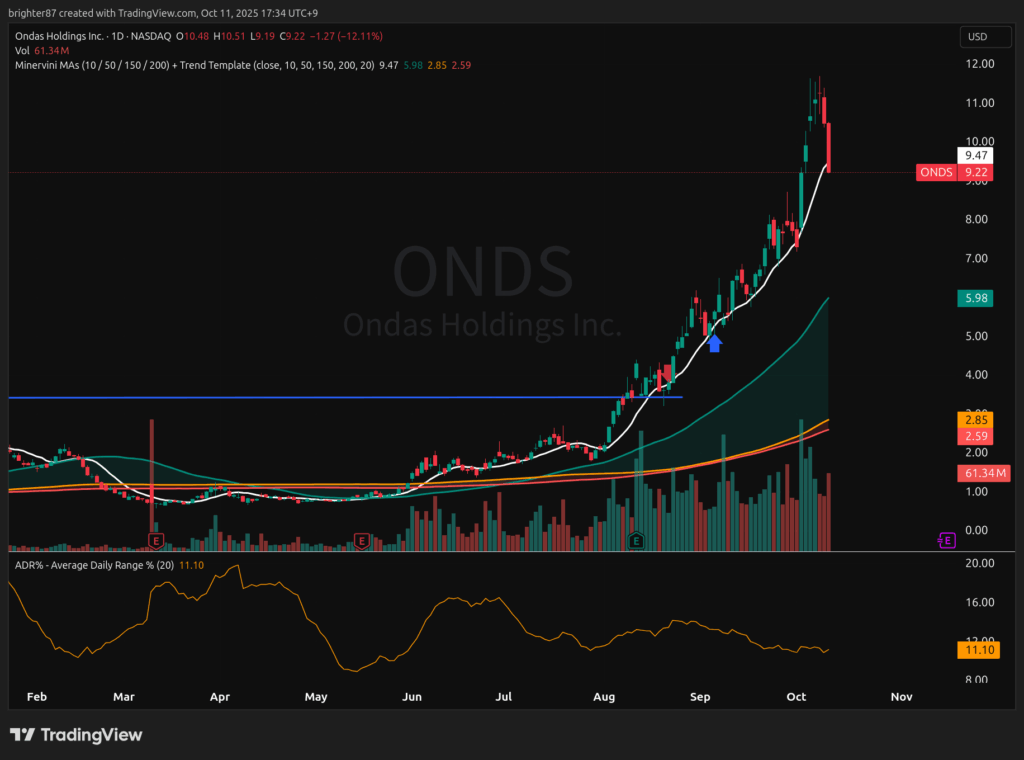Click the purple upcoming earnings E marker
The image size is (1024, 760).
947,540
